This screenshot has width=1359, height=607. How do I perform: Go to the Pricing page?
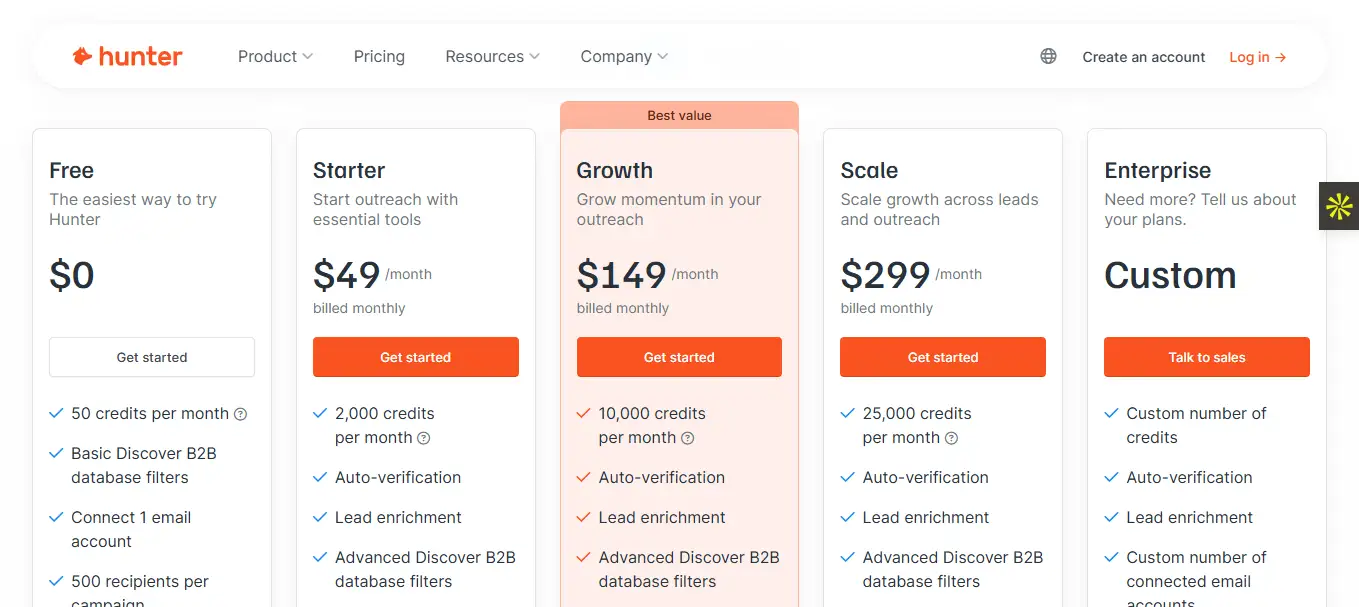pos(379,57)
